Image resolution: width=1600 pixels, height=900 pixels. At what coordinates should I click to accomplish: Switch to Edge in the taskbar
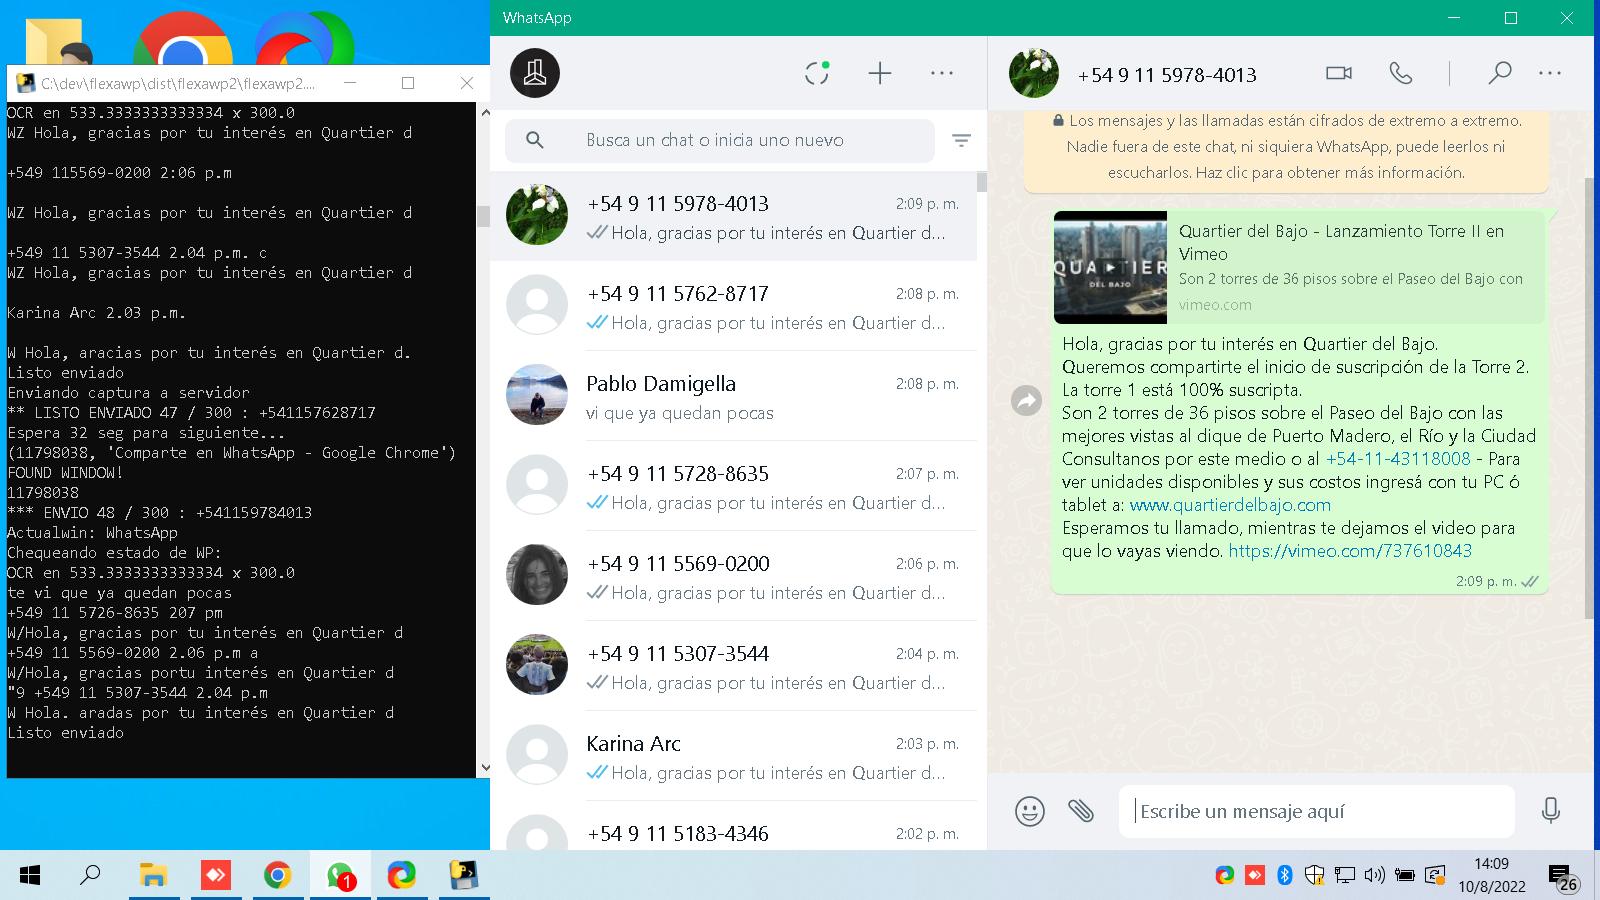point(401,876)
